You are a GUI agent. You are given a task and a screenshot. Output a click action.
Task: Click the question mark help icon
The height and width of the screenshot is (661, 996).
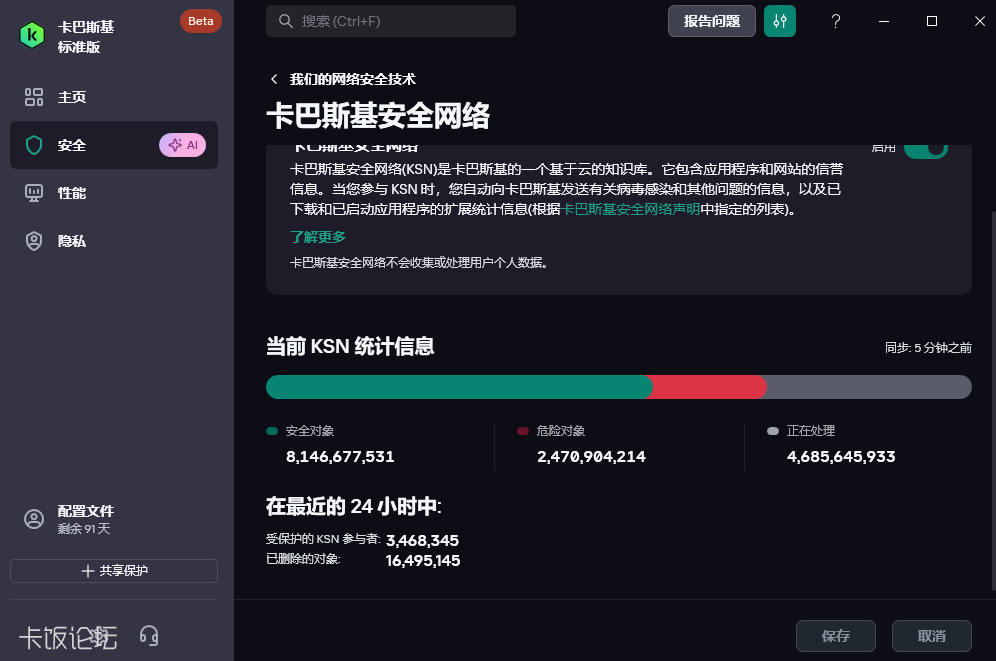click(x=836, y=21)
